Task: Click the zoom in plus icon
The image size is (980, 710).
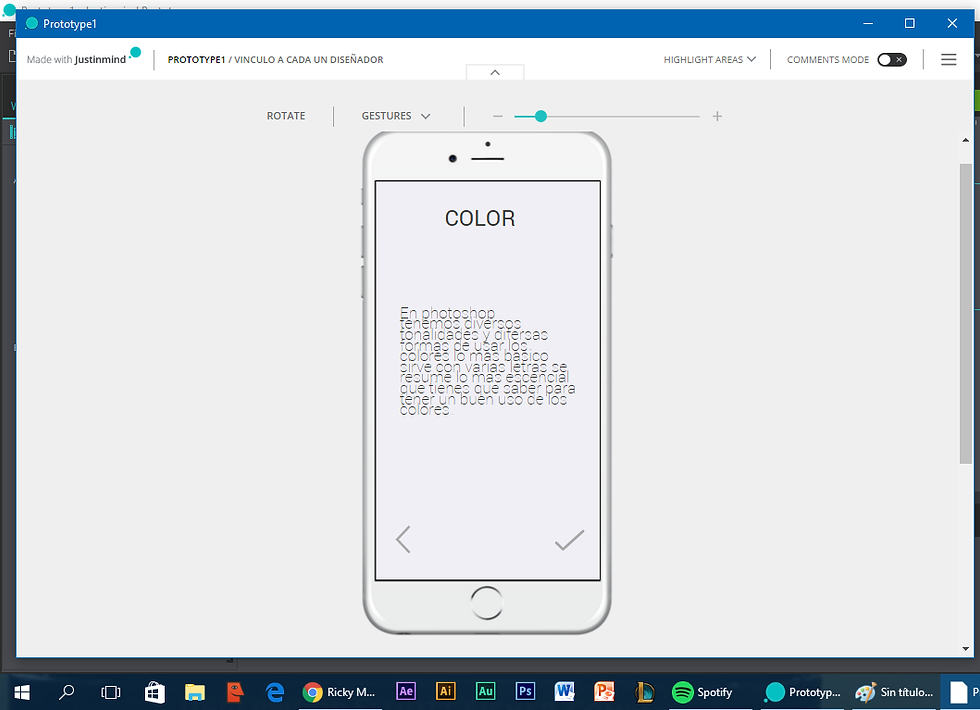Action: pyautogui.click(x=717, y=116)
